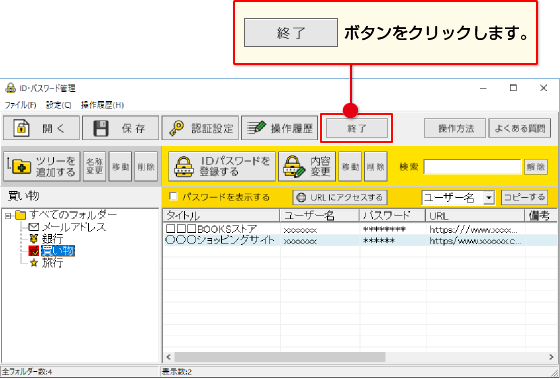This screenshot has height=379, width=560.
Task: Open 認証設定 key icon button
Action: [200, 128]
